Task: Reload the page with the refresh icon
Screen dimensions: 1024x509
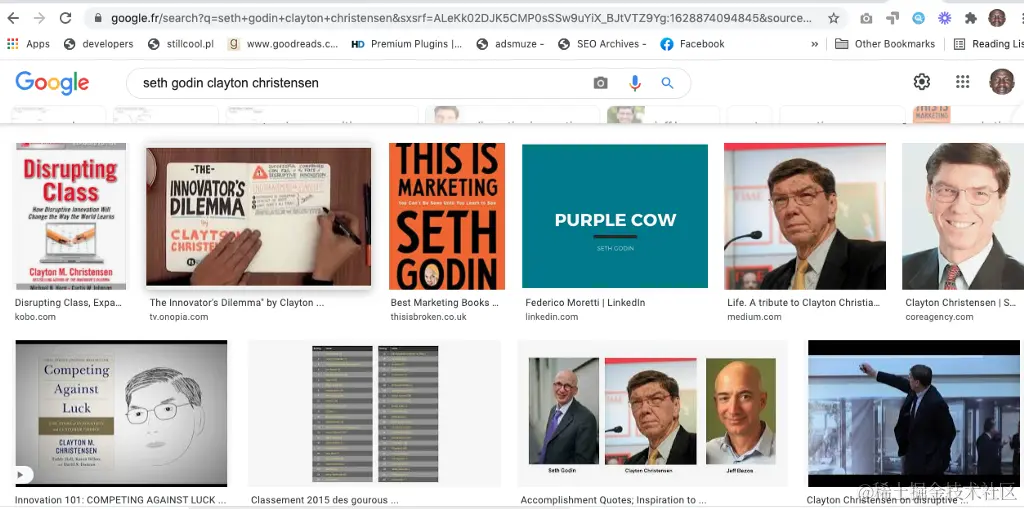Action: tap(65, 18)
